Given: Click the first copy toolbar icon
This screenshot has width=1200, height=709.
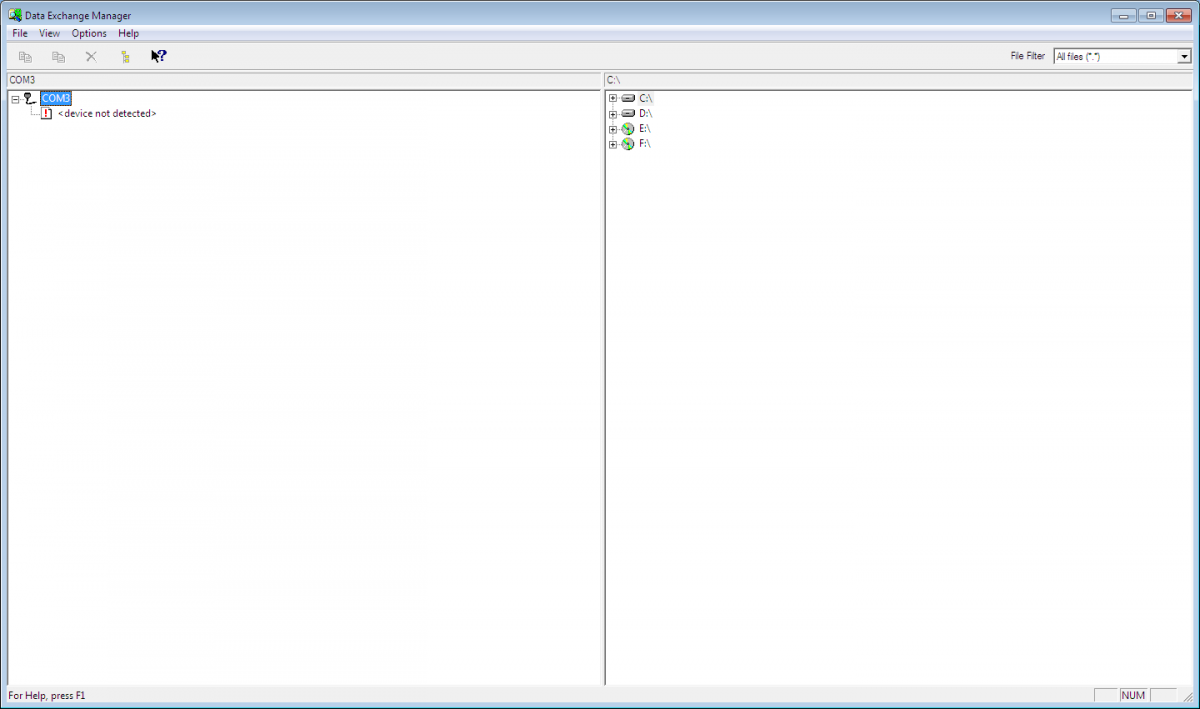Looking at the screenshot, I should point(25,57).
